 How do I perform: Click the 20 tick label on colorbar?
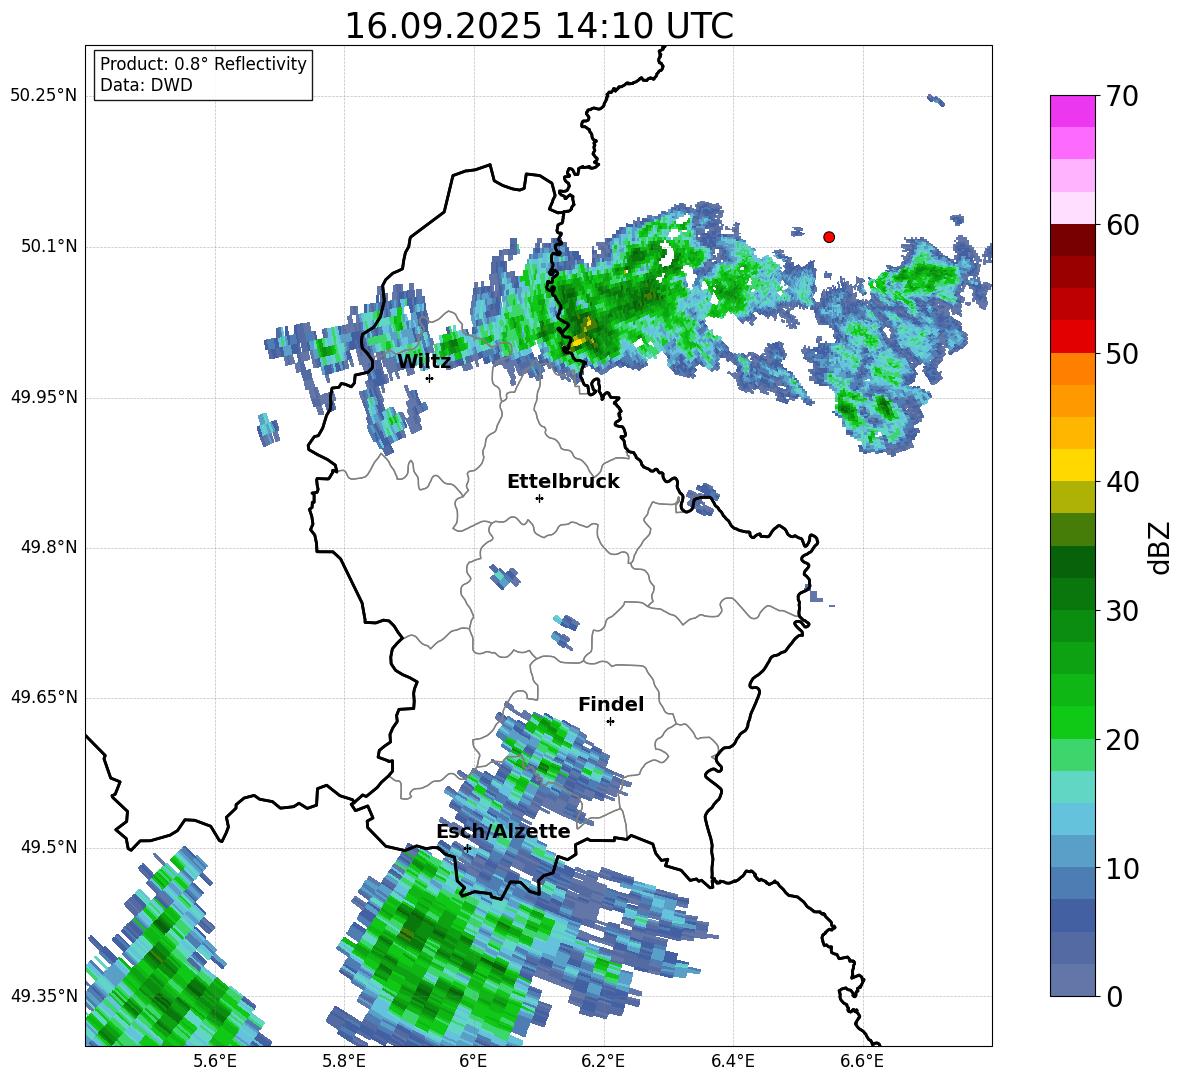tap(1122, 740)
